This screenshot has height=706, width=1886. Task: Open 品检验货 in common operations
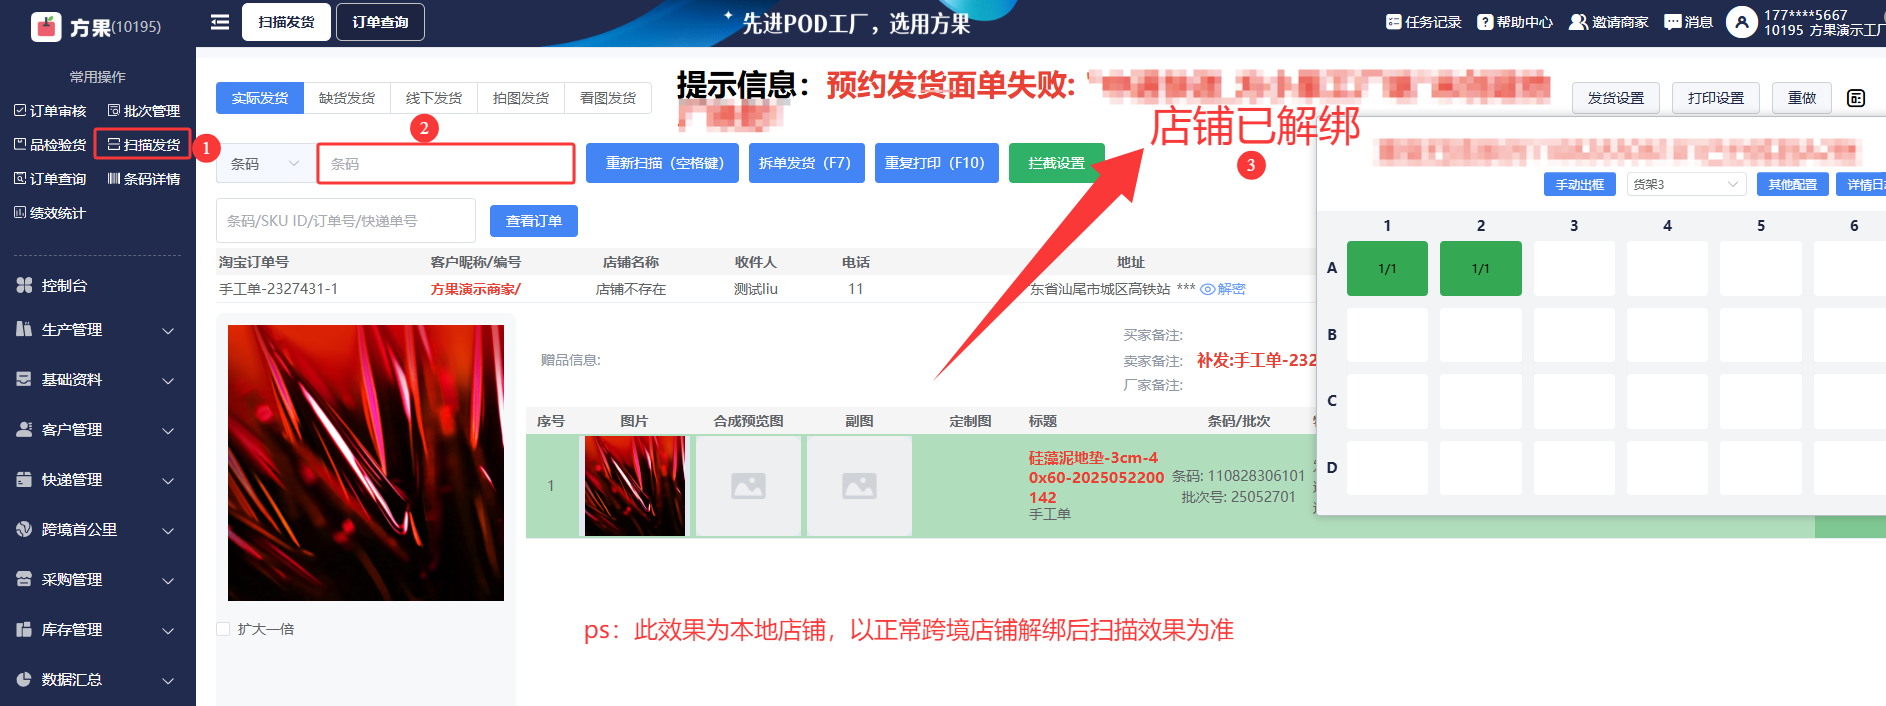pyautogui.click(x=50, y=145)
